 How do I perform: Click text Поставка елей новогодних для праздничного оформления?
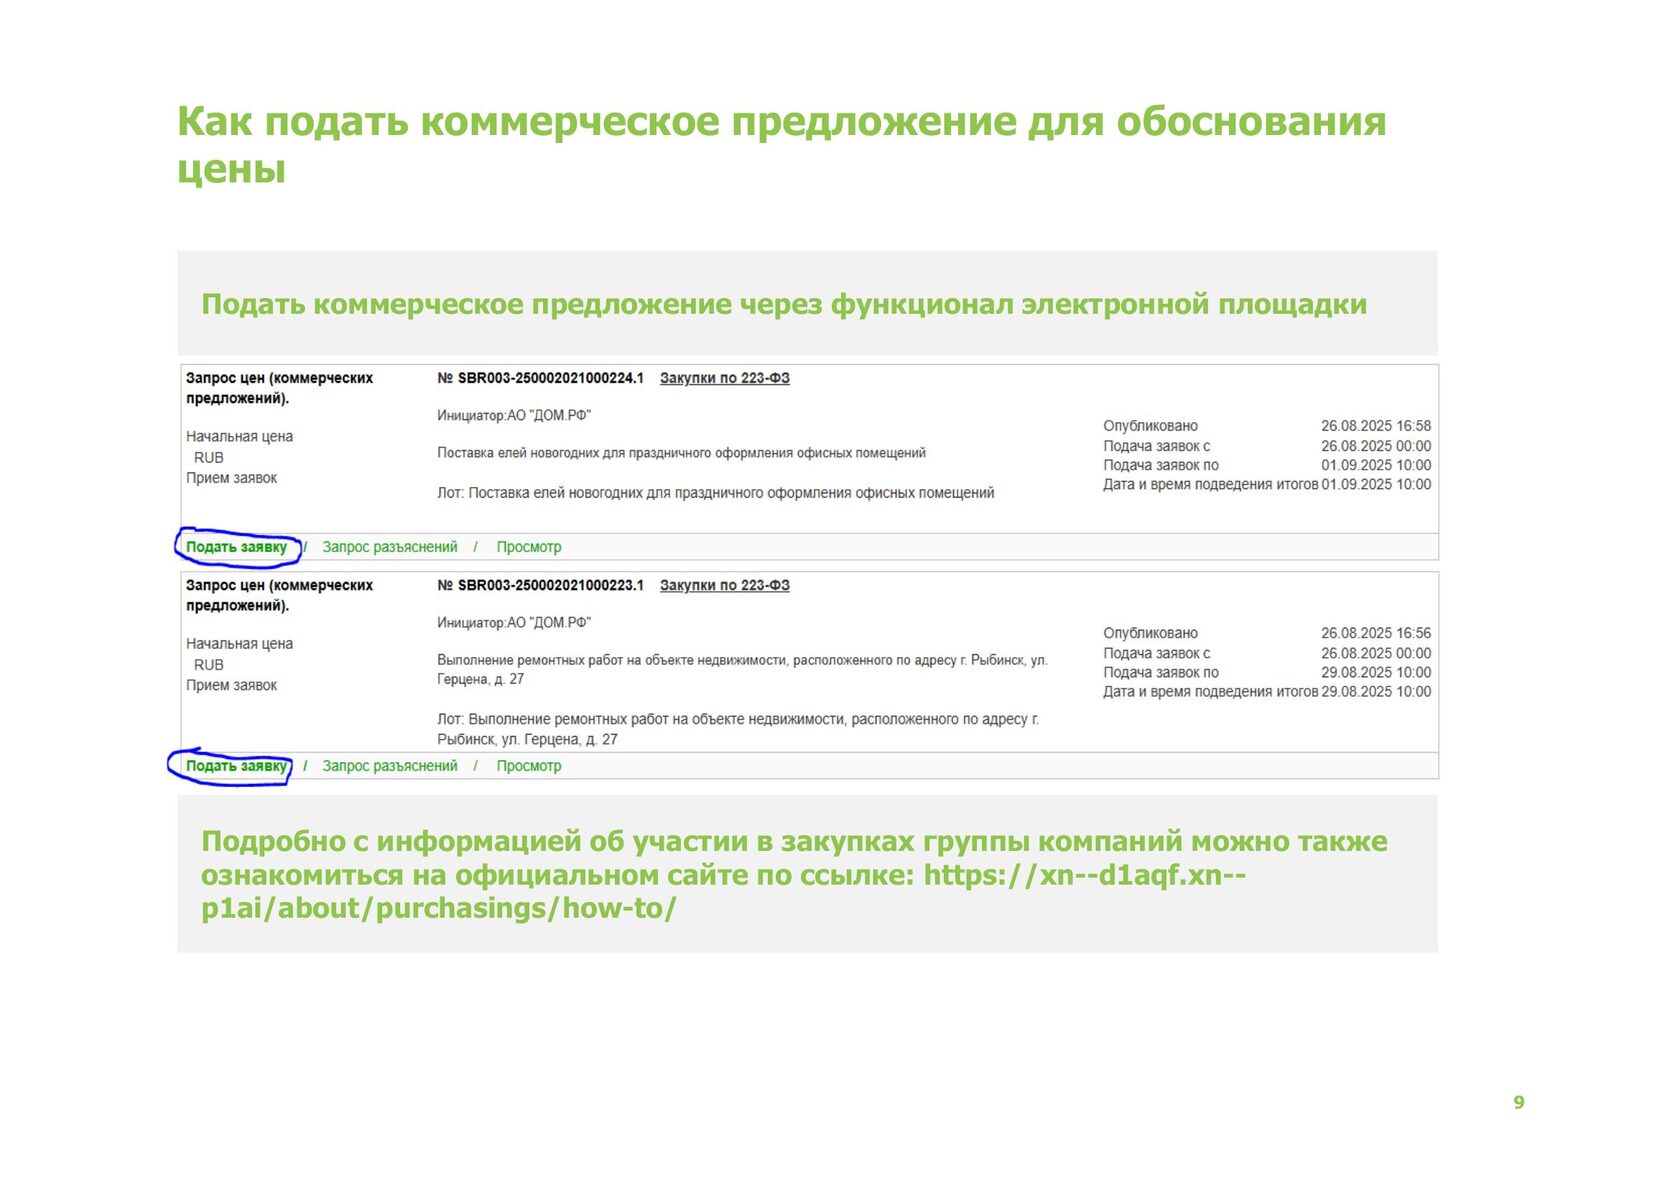coord(681,453)
